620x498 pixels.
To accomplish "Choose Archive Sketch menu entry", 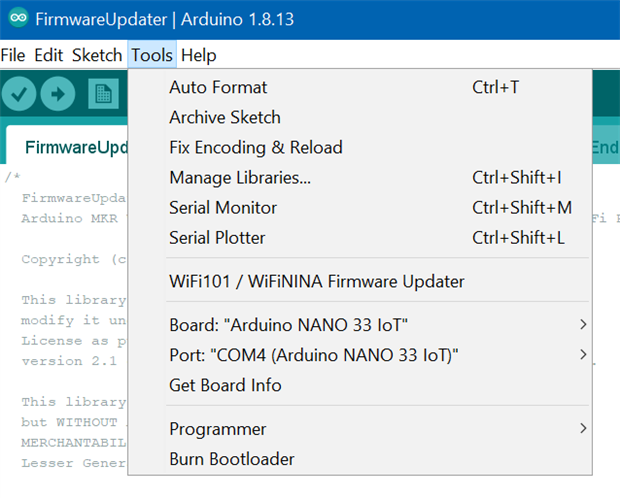I will click(x=225, y=117).
